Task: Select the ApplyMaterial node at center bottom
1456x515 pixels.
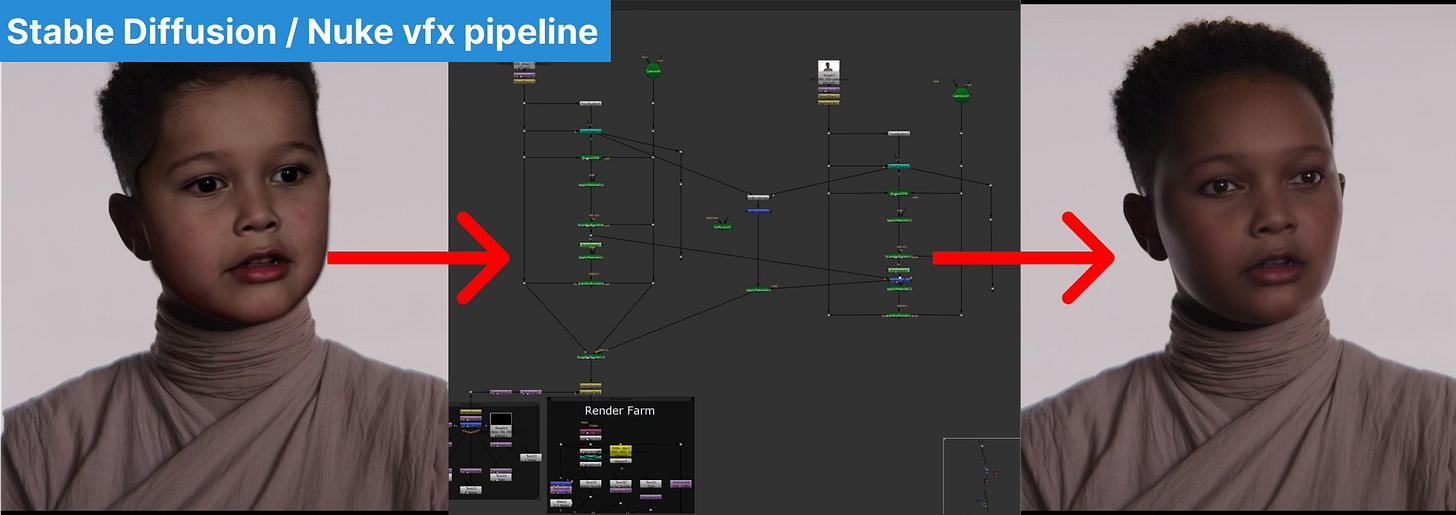Action: [760, 289]
